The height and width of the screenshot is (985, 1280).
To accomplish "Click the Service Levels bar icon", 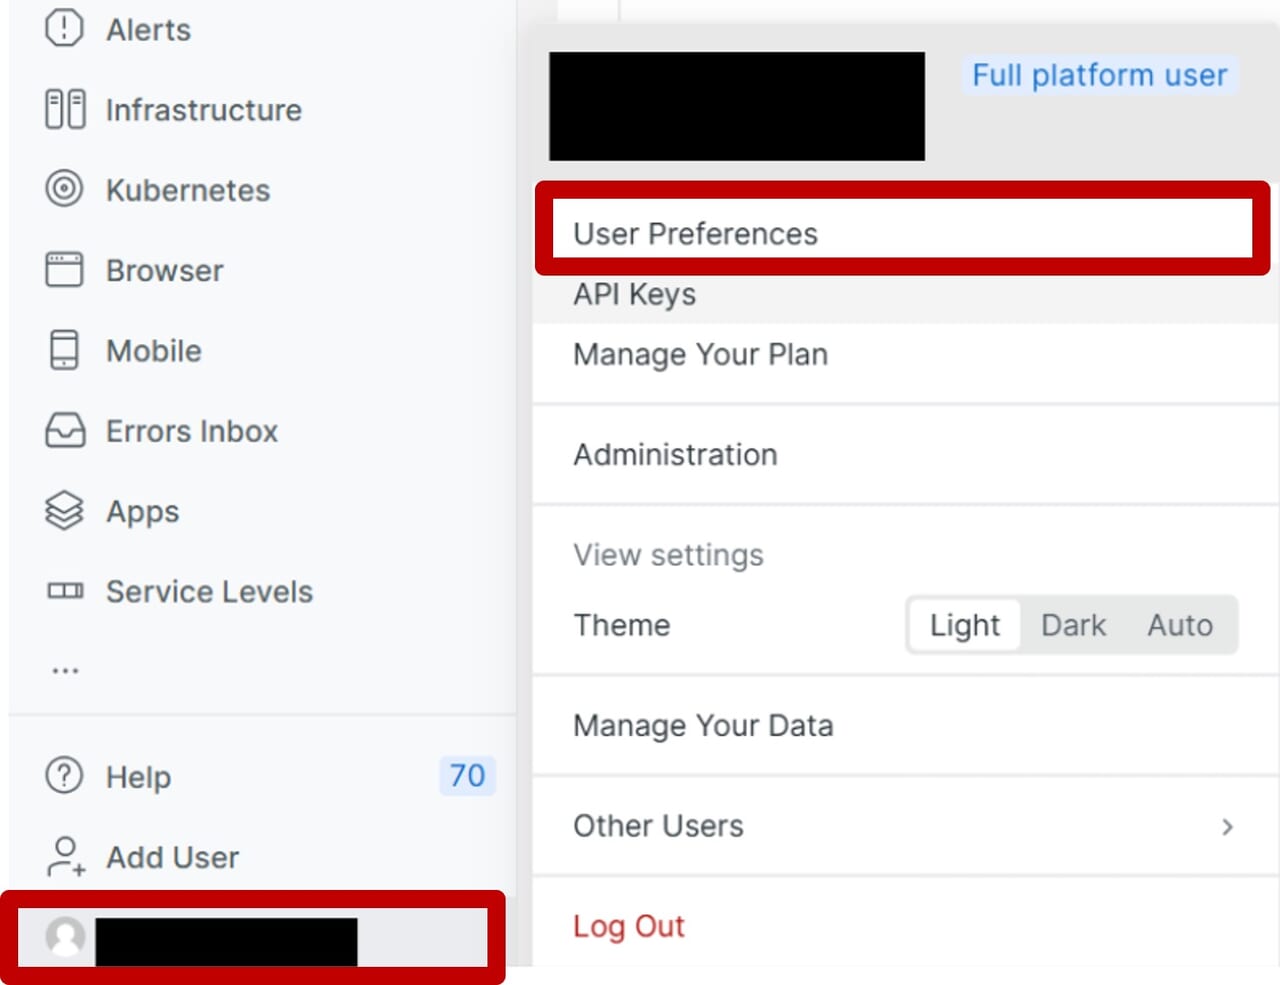I will pyautogui.click(x=65, y=591).
